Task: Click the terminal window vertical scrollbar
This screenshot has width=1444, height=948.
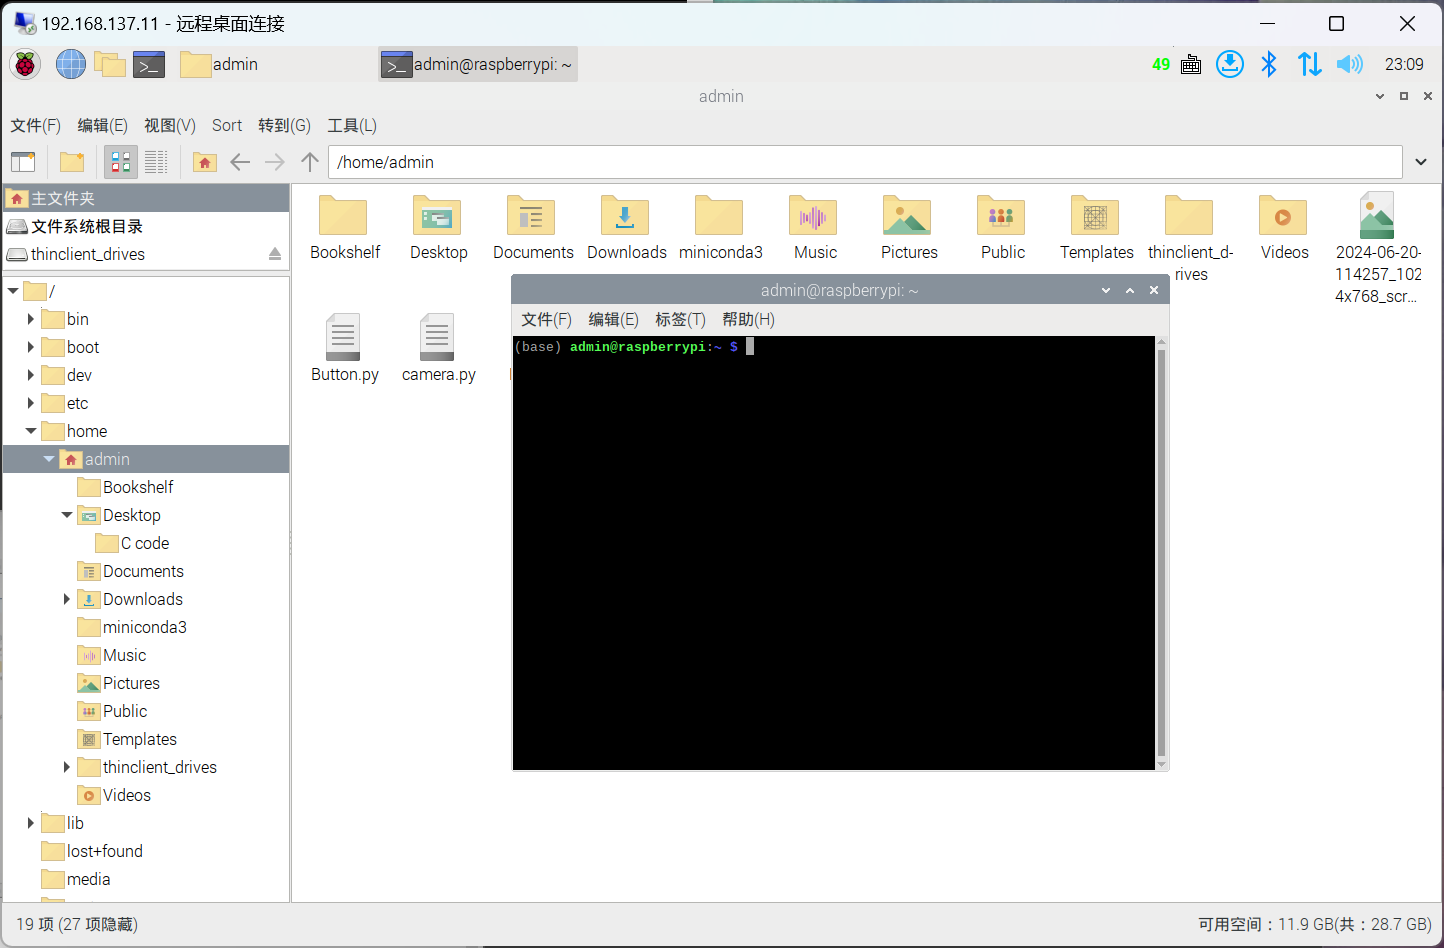Action: click(1161, 553)
